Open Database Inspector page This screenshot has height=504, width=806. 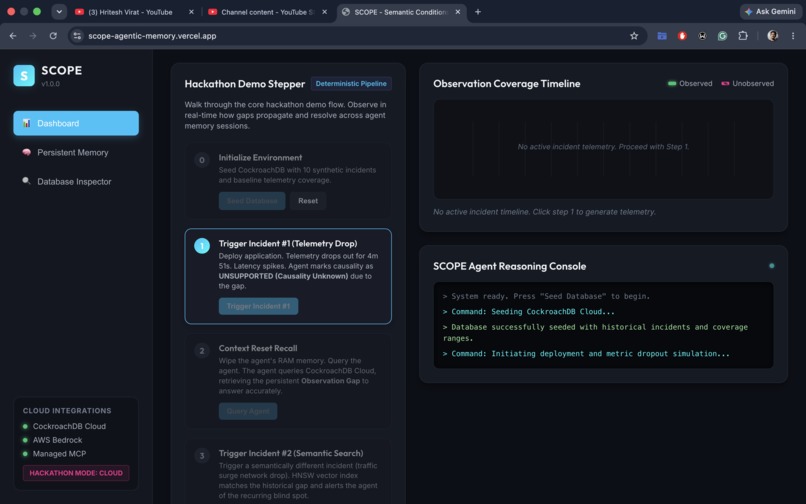(76, 182)
